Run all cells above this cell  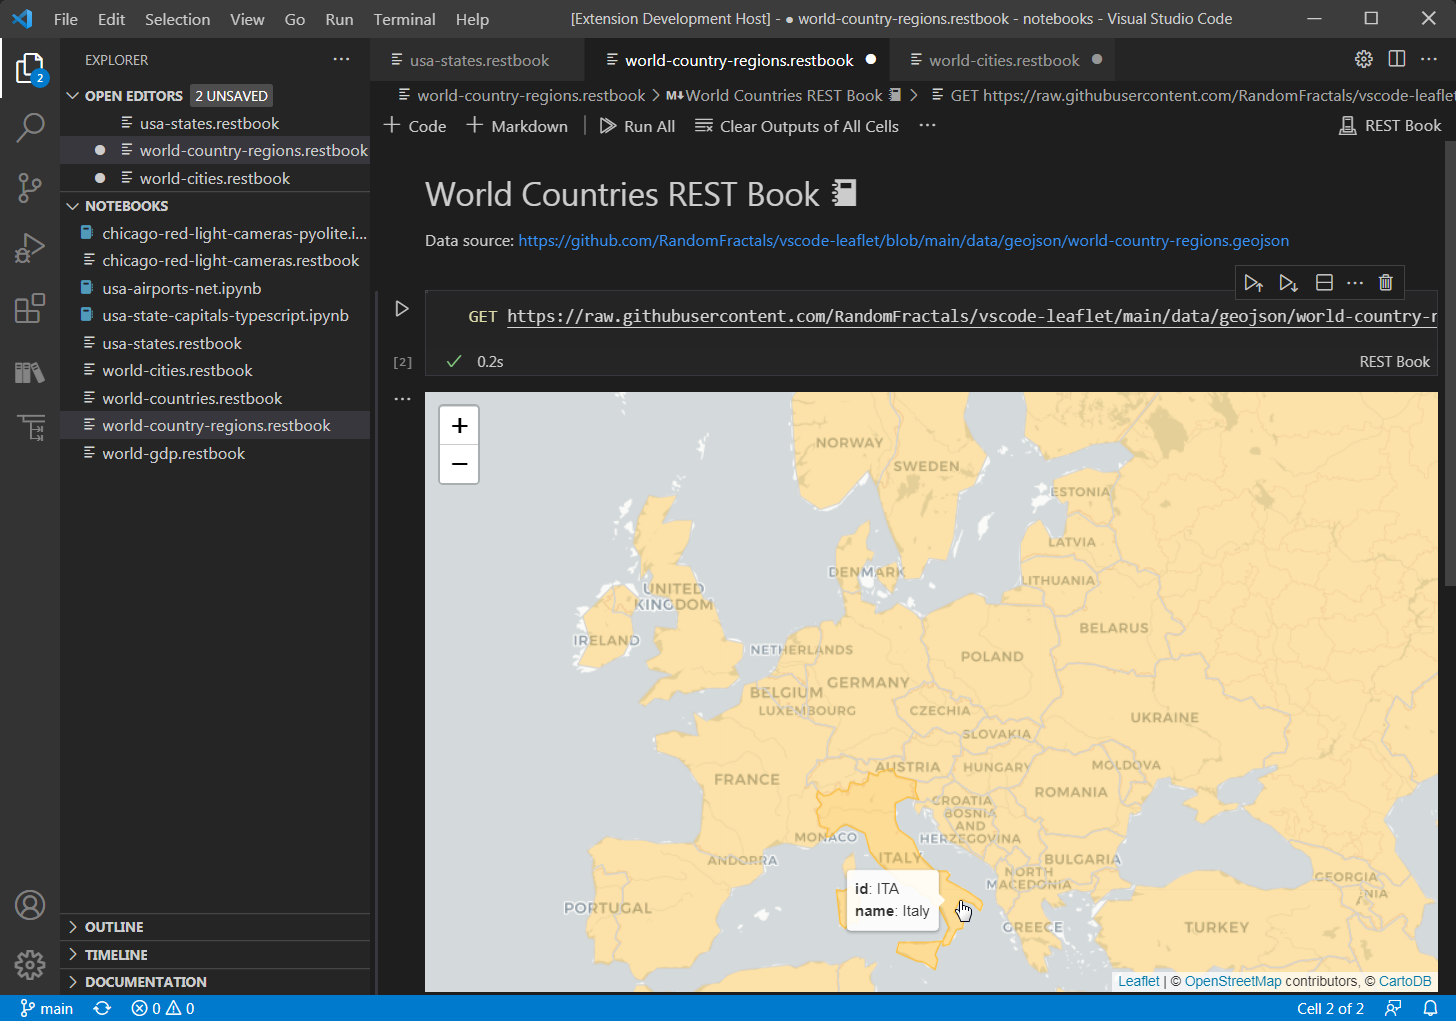click(x=1254, y=282)
